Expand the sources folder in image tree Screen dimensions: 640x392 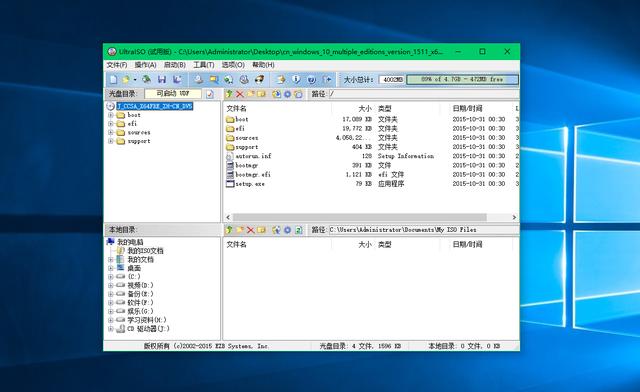(x=111, y=132)
